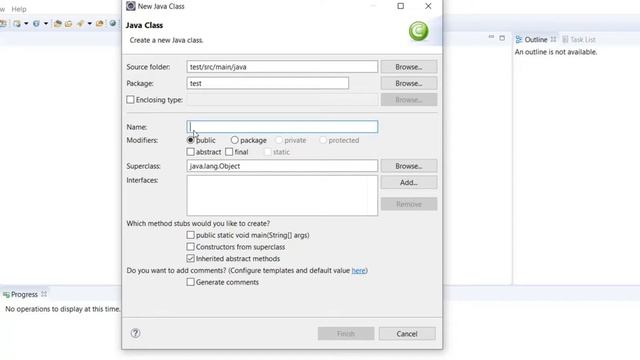Check the abstract modifier checkbox
Image resolution: width=640 pixels, height=360 pixels.
pos(191,152)
